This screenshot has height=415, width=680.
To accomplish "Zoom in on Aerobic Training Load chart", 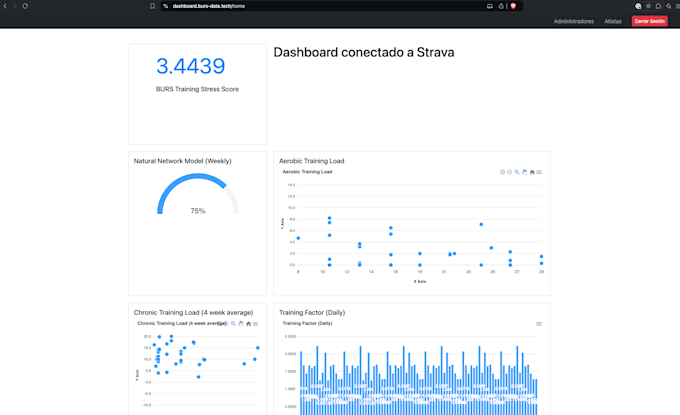I will point(502,172).
